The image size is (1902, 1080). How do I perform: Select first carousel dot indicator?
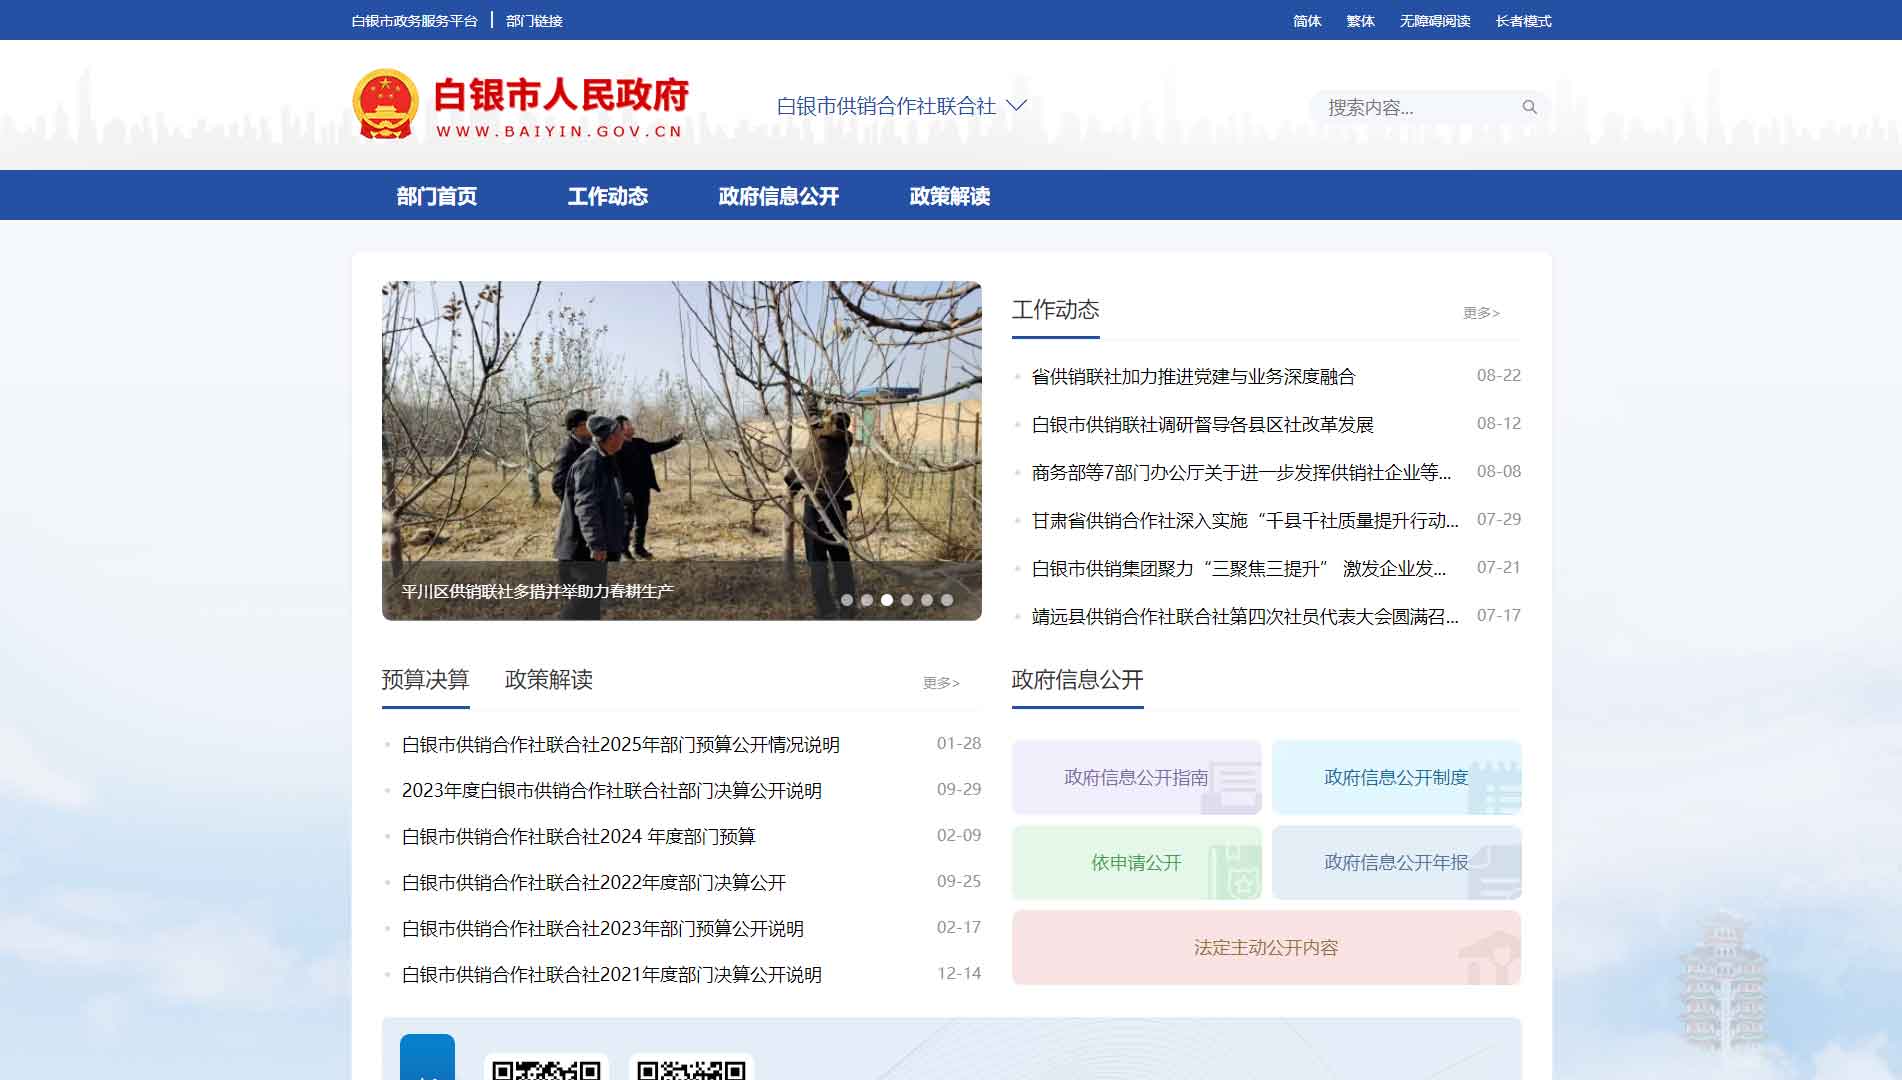pyautogui.click(x=847, y=600)
